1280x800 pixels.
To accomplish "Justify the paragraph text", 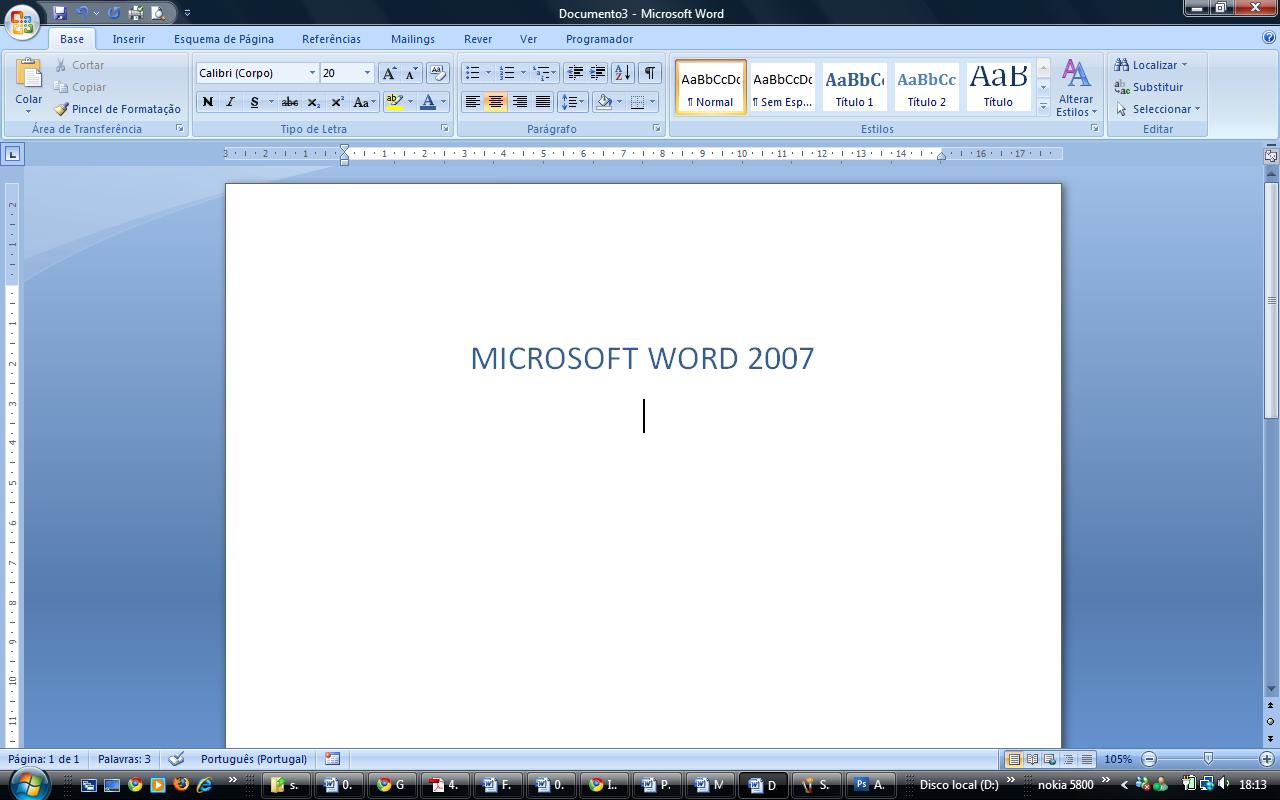I will pyautogui.click(x=543, y=102).
